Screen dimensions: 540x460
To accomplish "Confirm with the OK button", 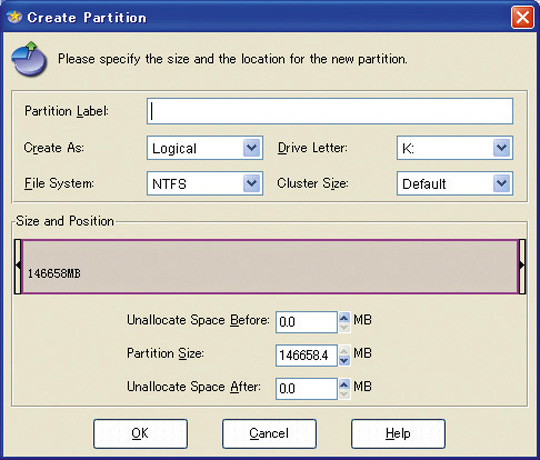I will 140,433.
